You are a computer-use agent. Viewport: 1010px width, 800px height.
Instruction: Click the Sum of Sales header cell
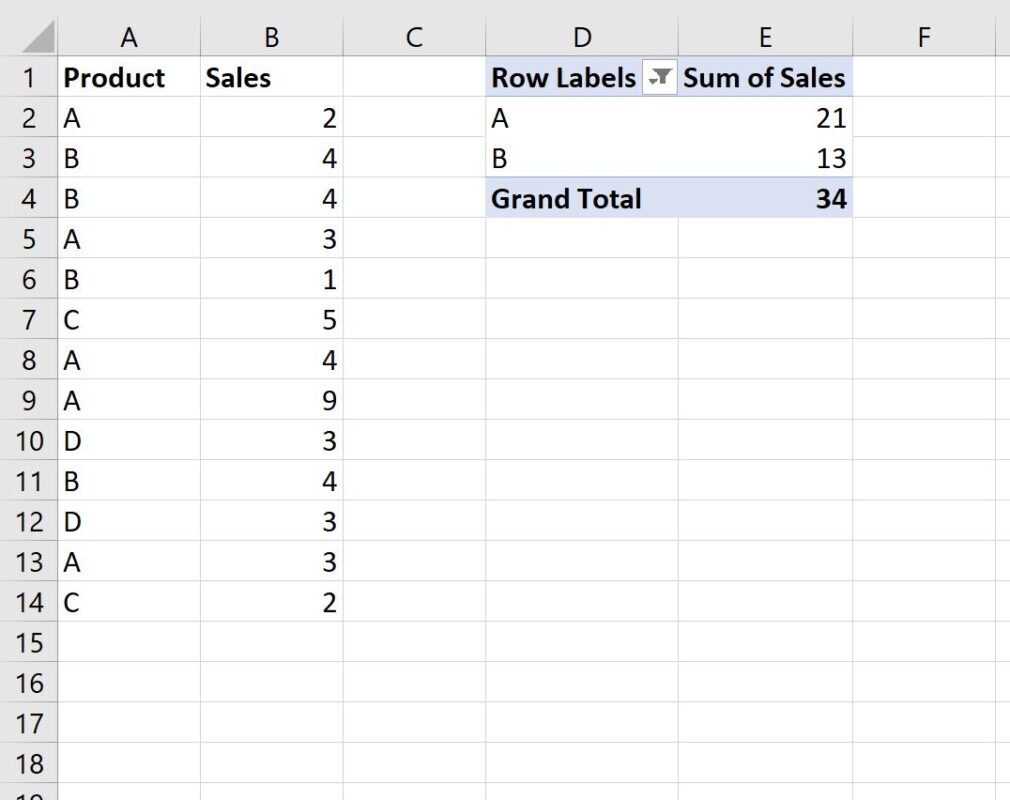(x=765, y=78)
